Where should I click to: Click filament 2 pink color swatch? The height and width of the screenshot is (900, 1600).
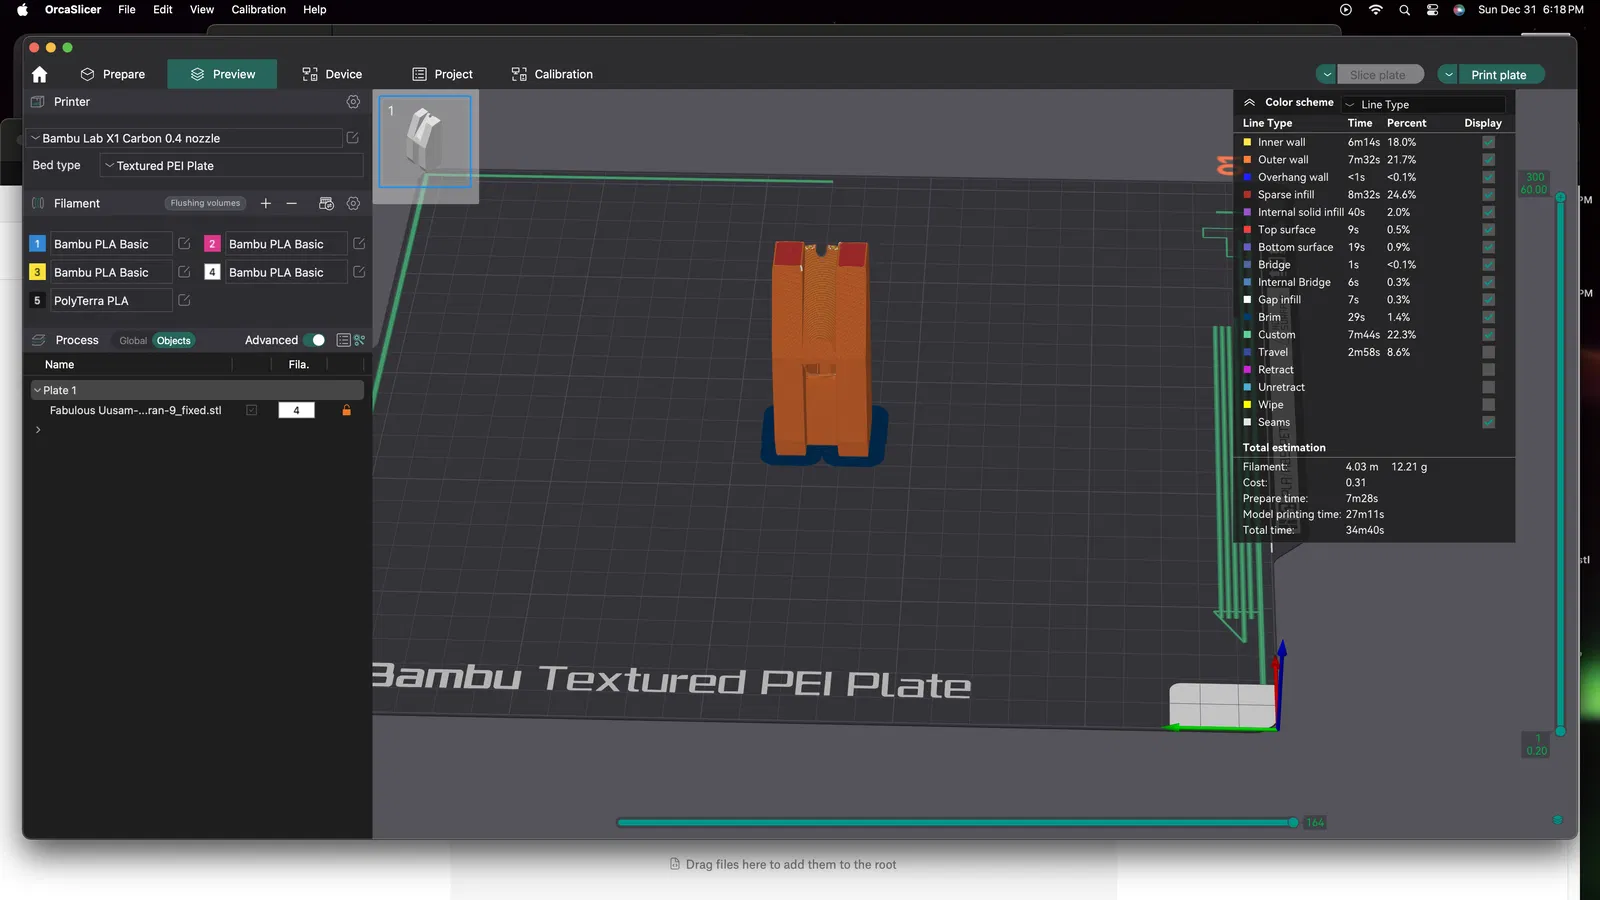212,244
